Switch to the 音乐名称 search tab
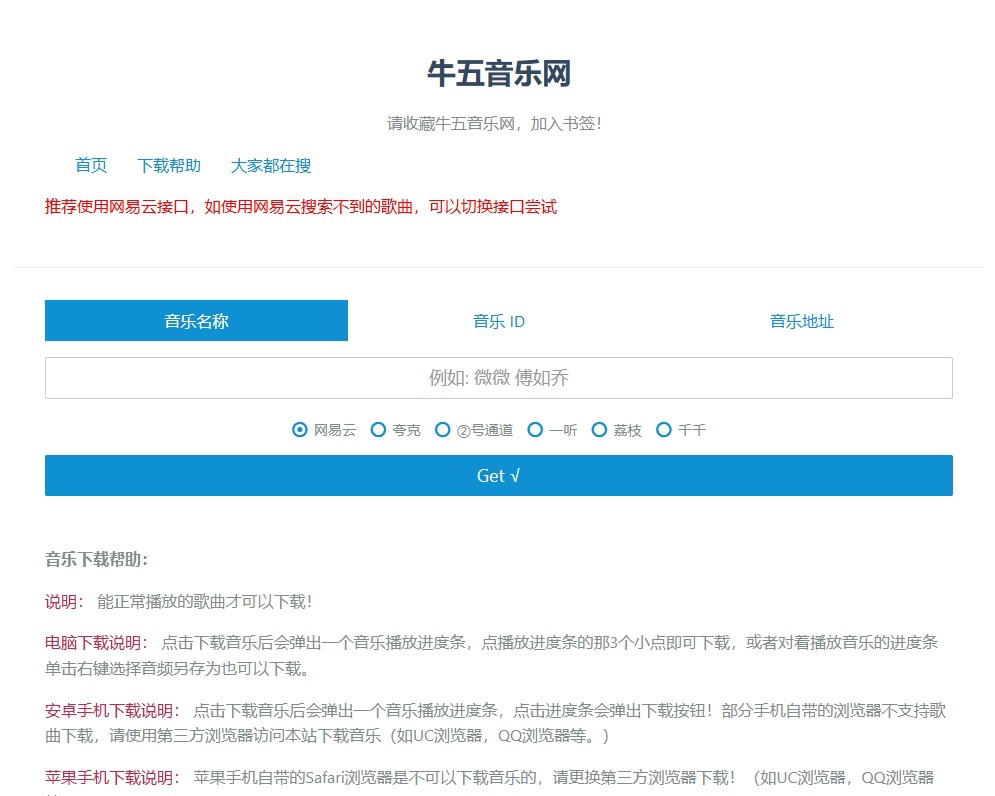Viewport: 995px width, 796px height. point(196,320)
